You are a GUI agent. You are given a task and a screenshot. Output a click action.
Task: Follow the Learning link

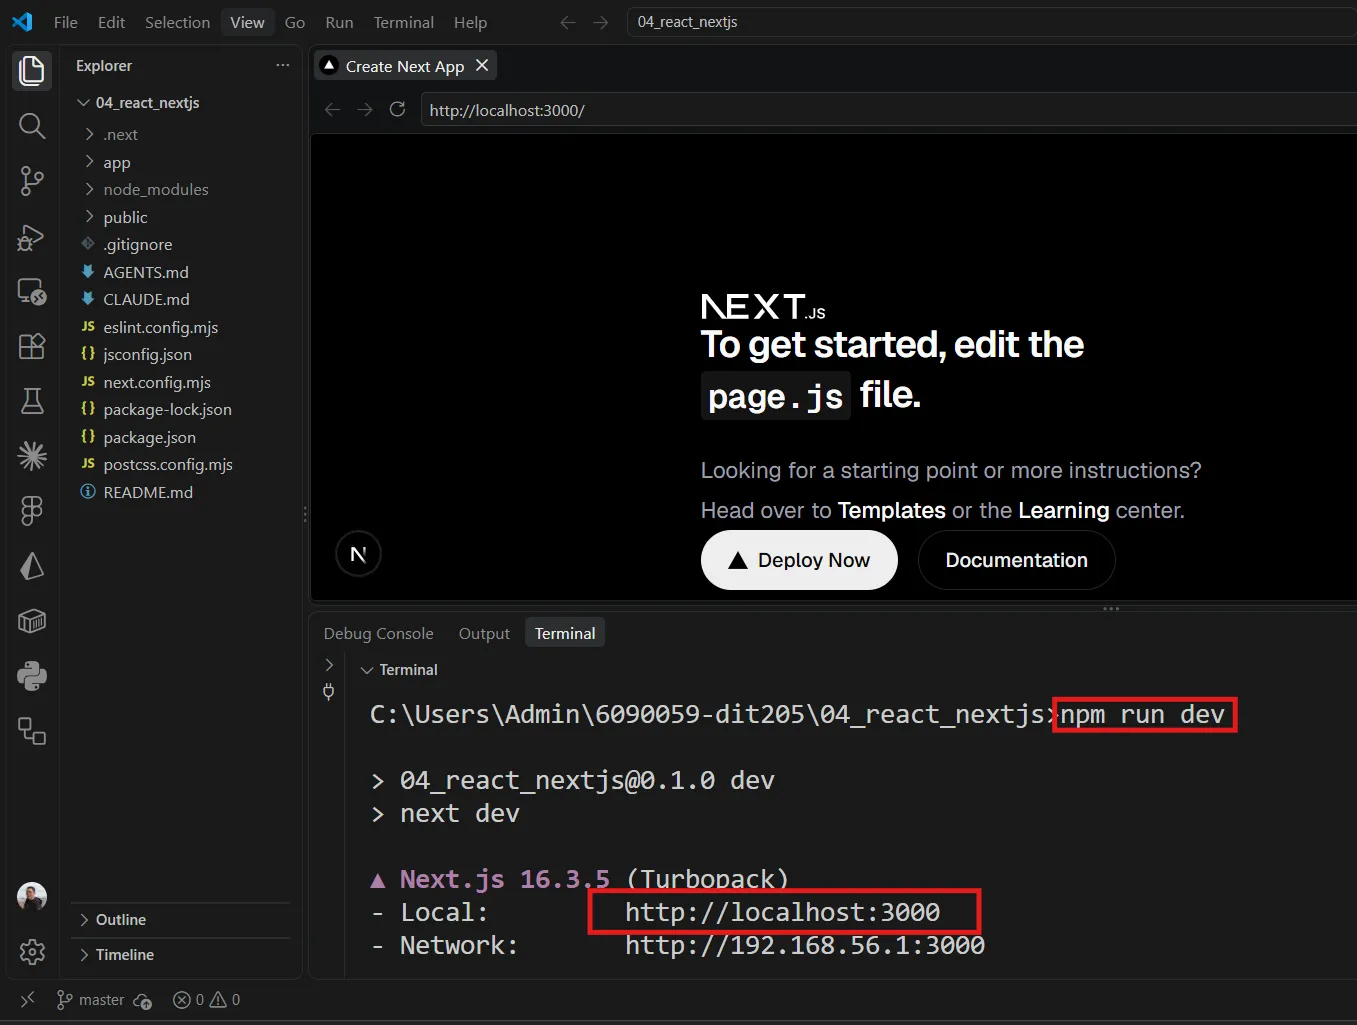click(x=1064, y=510)
